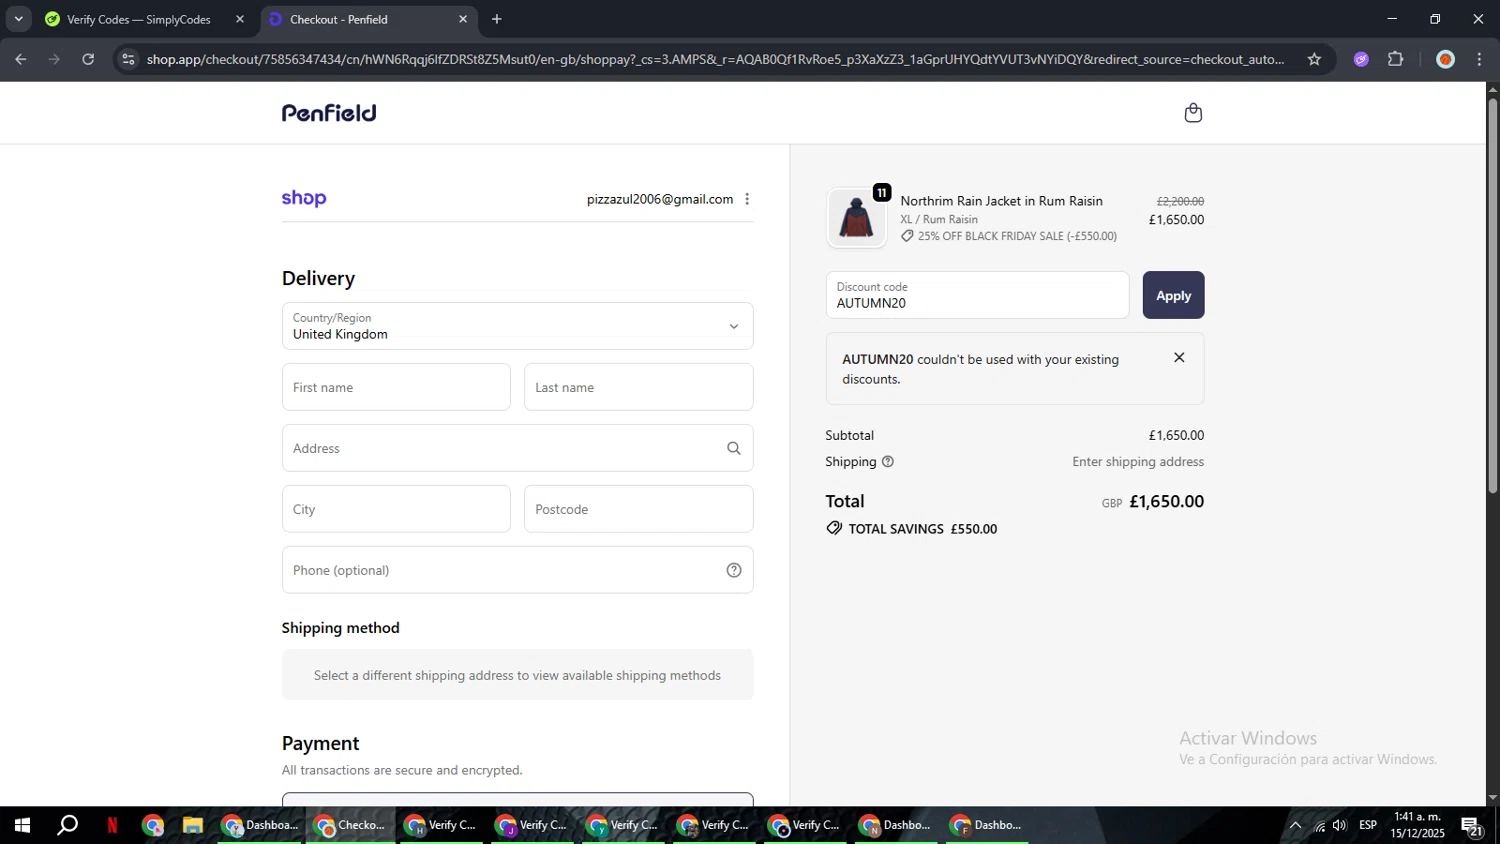
Task: Click the phone field help icon
Action: click(x=733, y=570)
